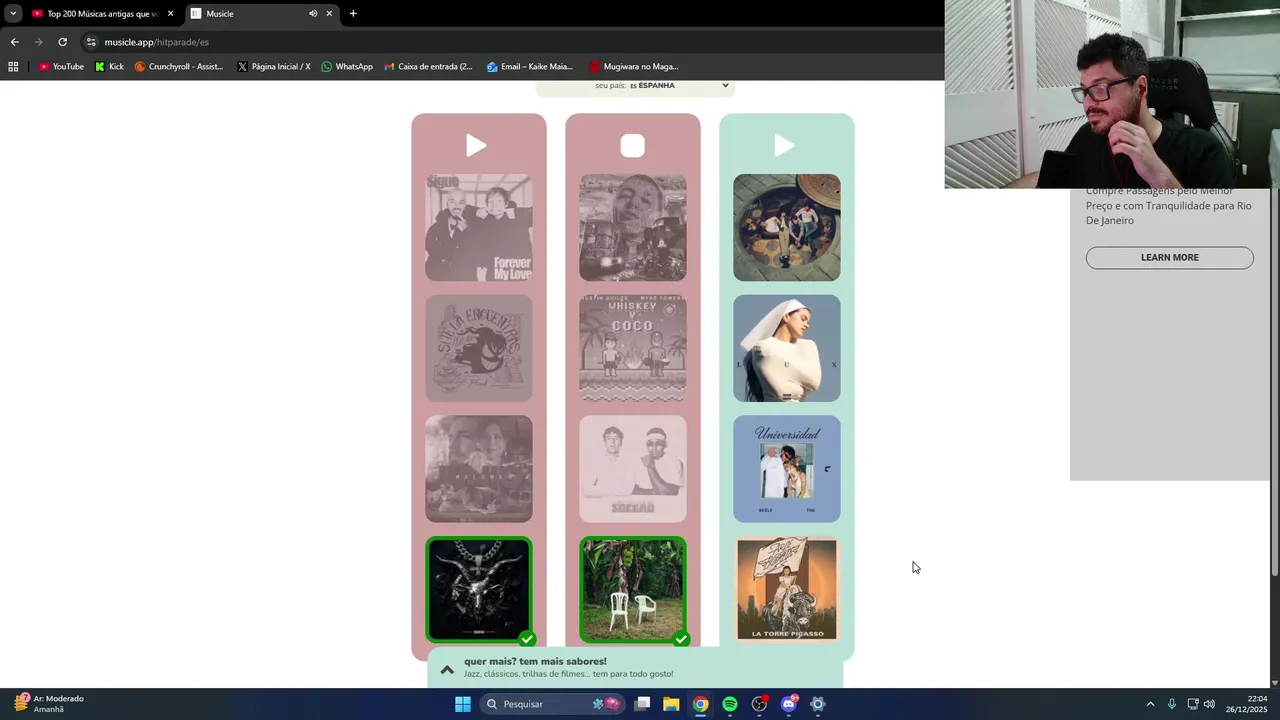Open the tab search dropdown
Image resolution: width=1280 pixels, height=720 pixels.
[x=13, y=14]
